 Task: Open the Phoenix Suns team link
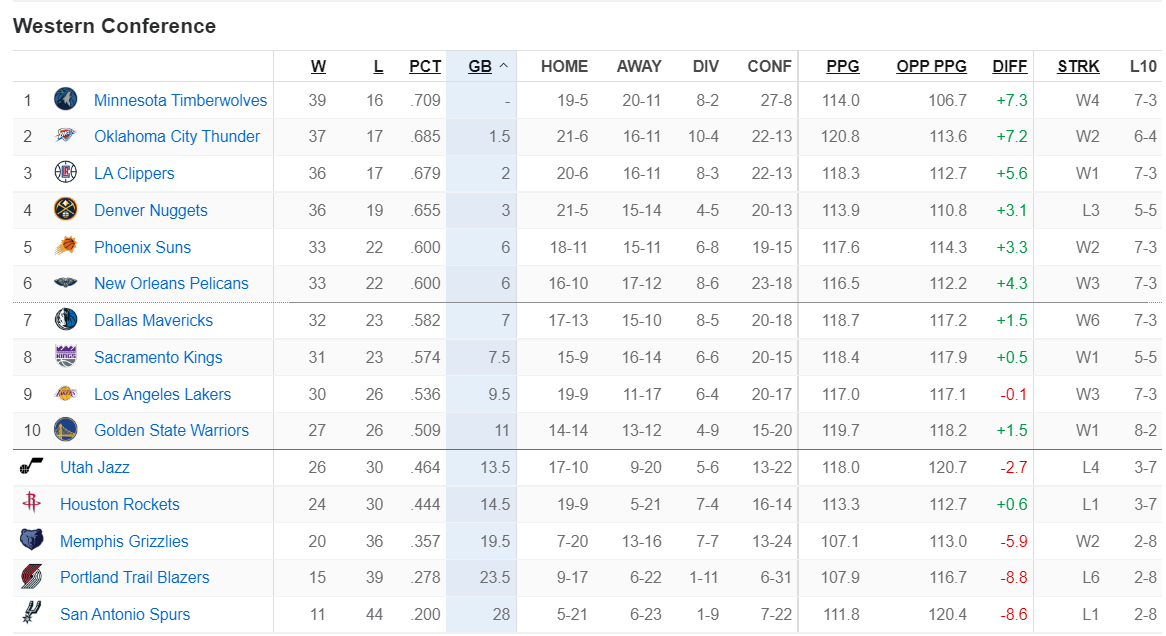point(142,247)
